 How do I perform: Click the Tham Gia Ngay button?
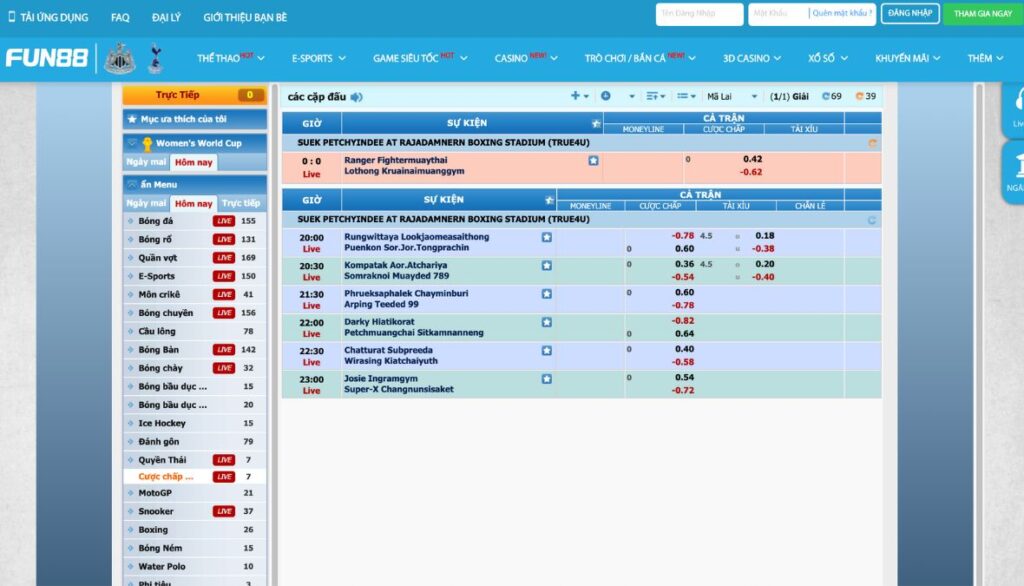click(x=982, y=14)
